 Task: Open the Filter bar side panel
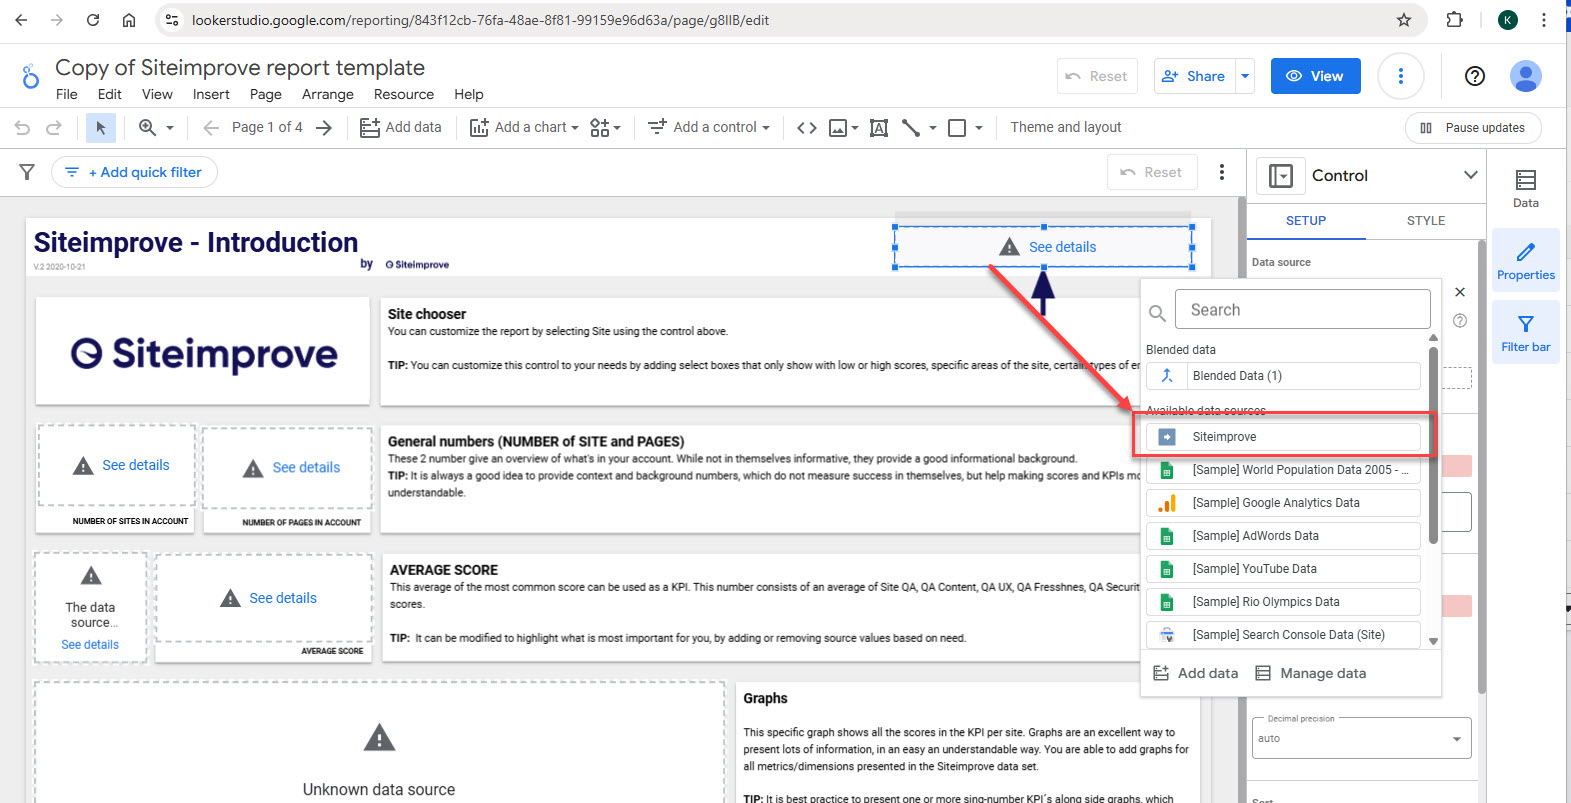(x=1526, y=333)
